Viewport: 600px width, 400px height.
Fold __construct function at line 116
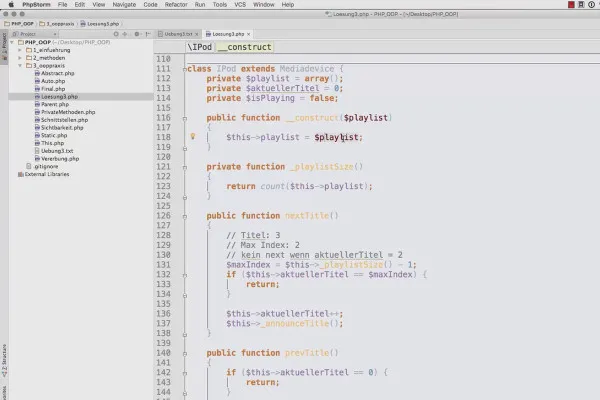pos(185,118)
